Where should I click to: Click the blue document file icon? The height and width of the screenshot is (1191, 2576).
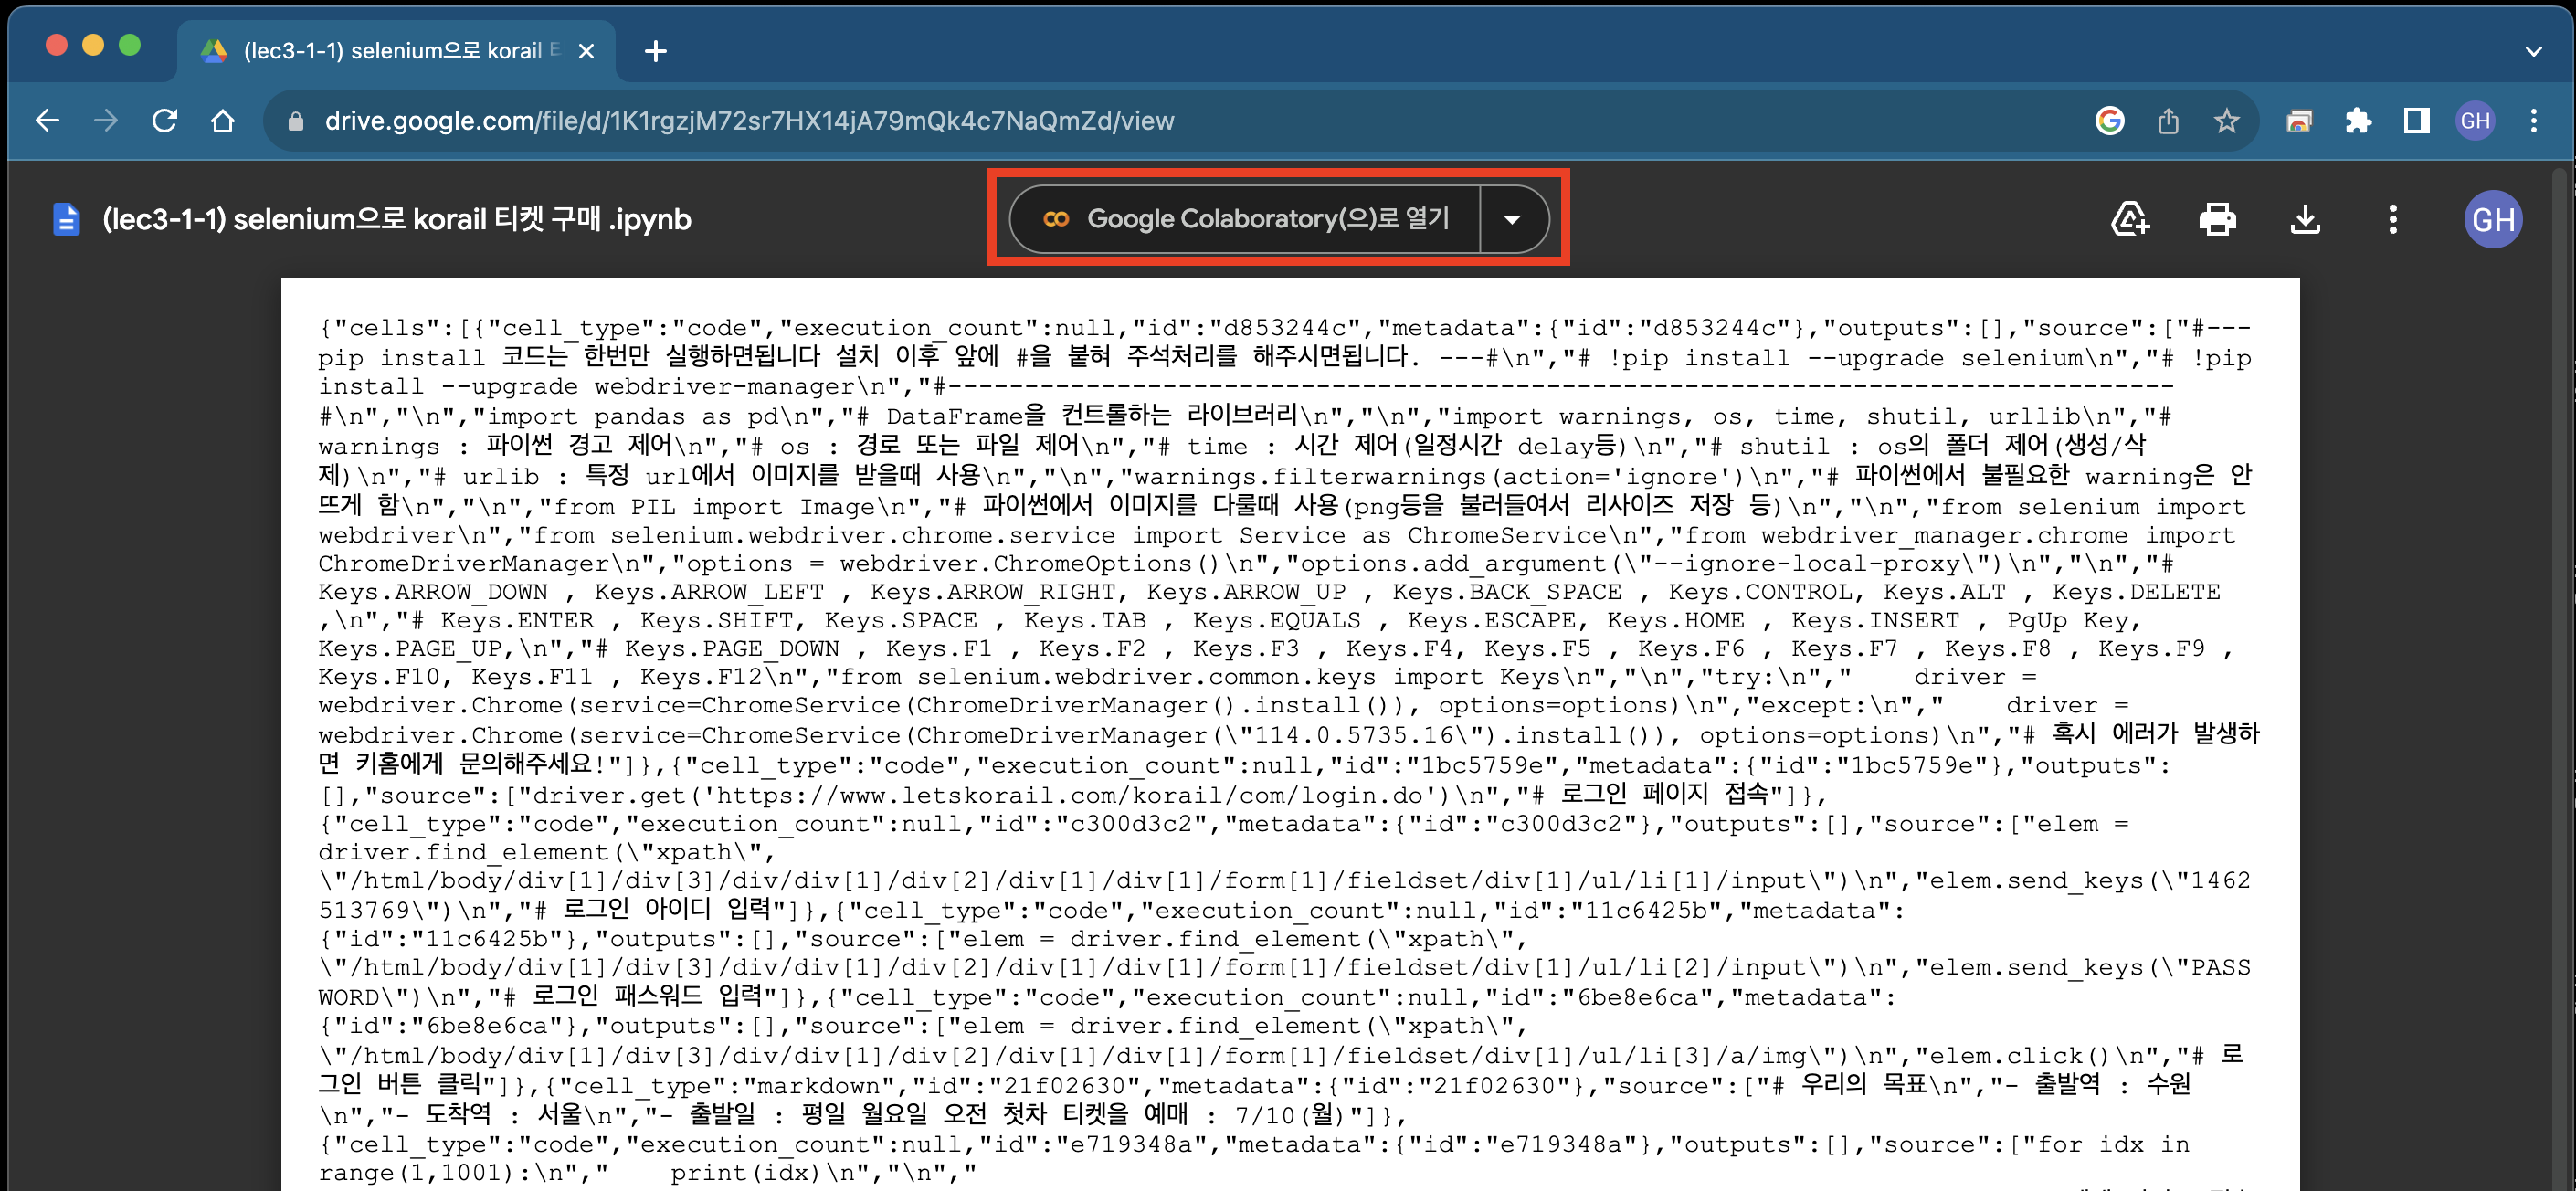click(66, 219)
